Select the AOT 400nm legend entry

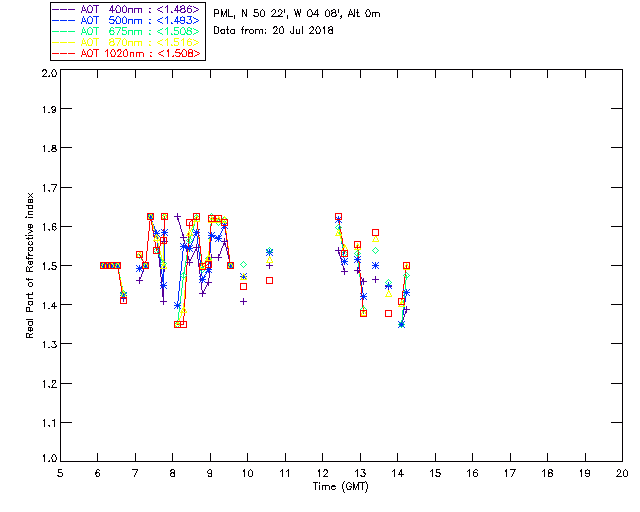tap(126, 9)
